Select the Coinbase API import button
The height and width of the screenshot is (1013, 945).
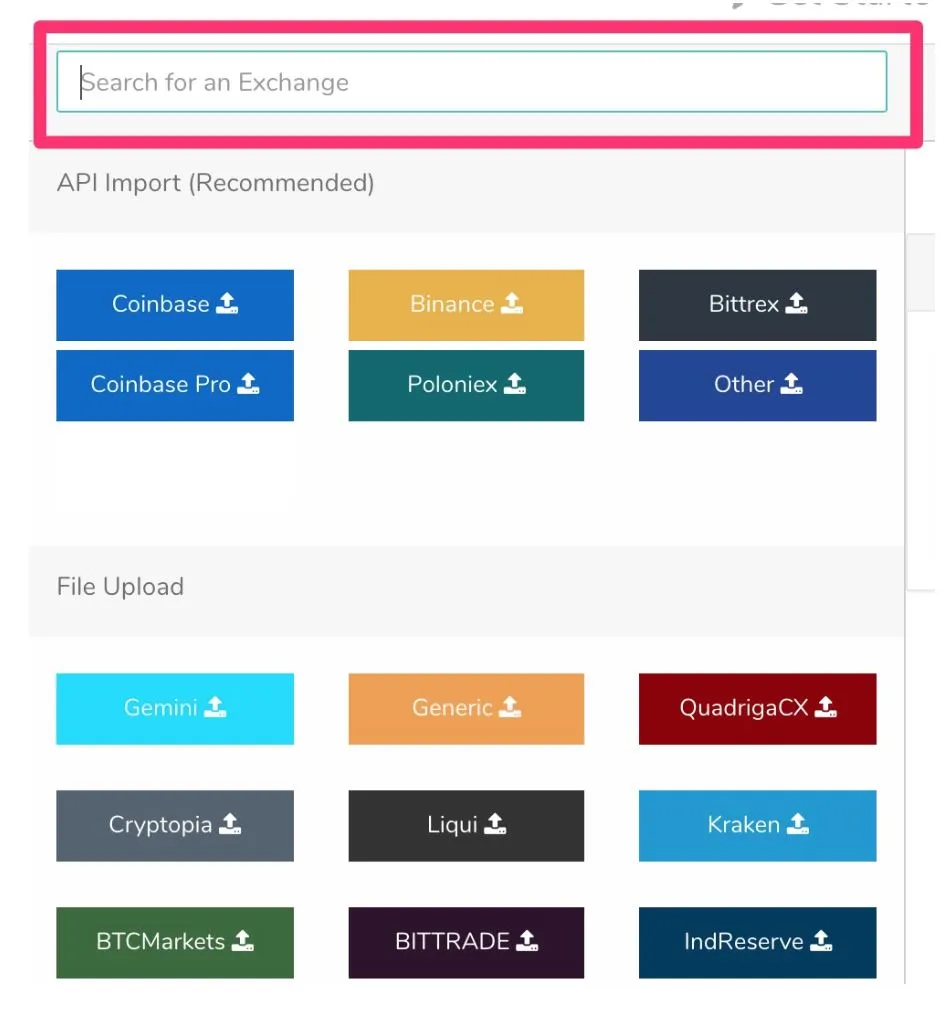[x=175, y=304]
